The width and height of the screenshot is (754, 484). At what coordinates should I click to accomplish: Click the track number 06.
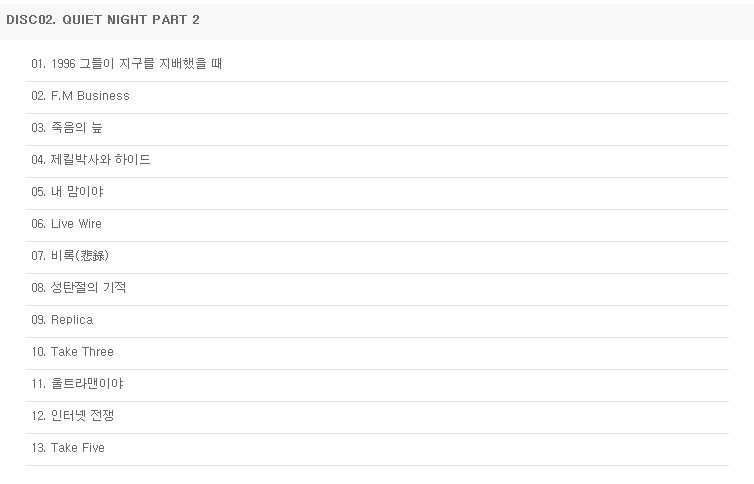click(38, 223)
